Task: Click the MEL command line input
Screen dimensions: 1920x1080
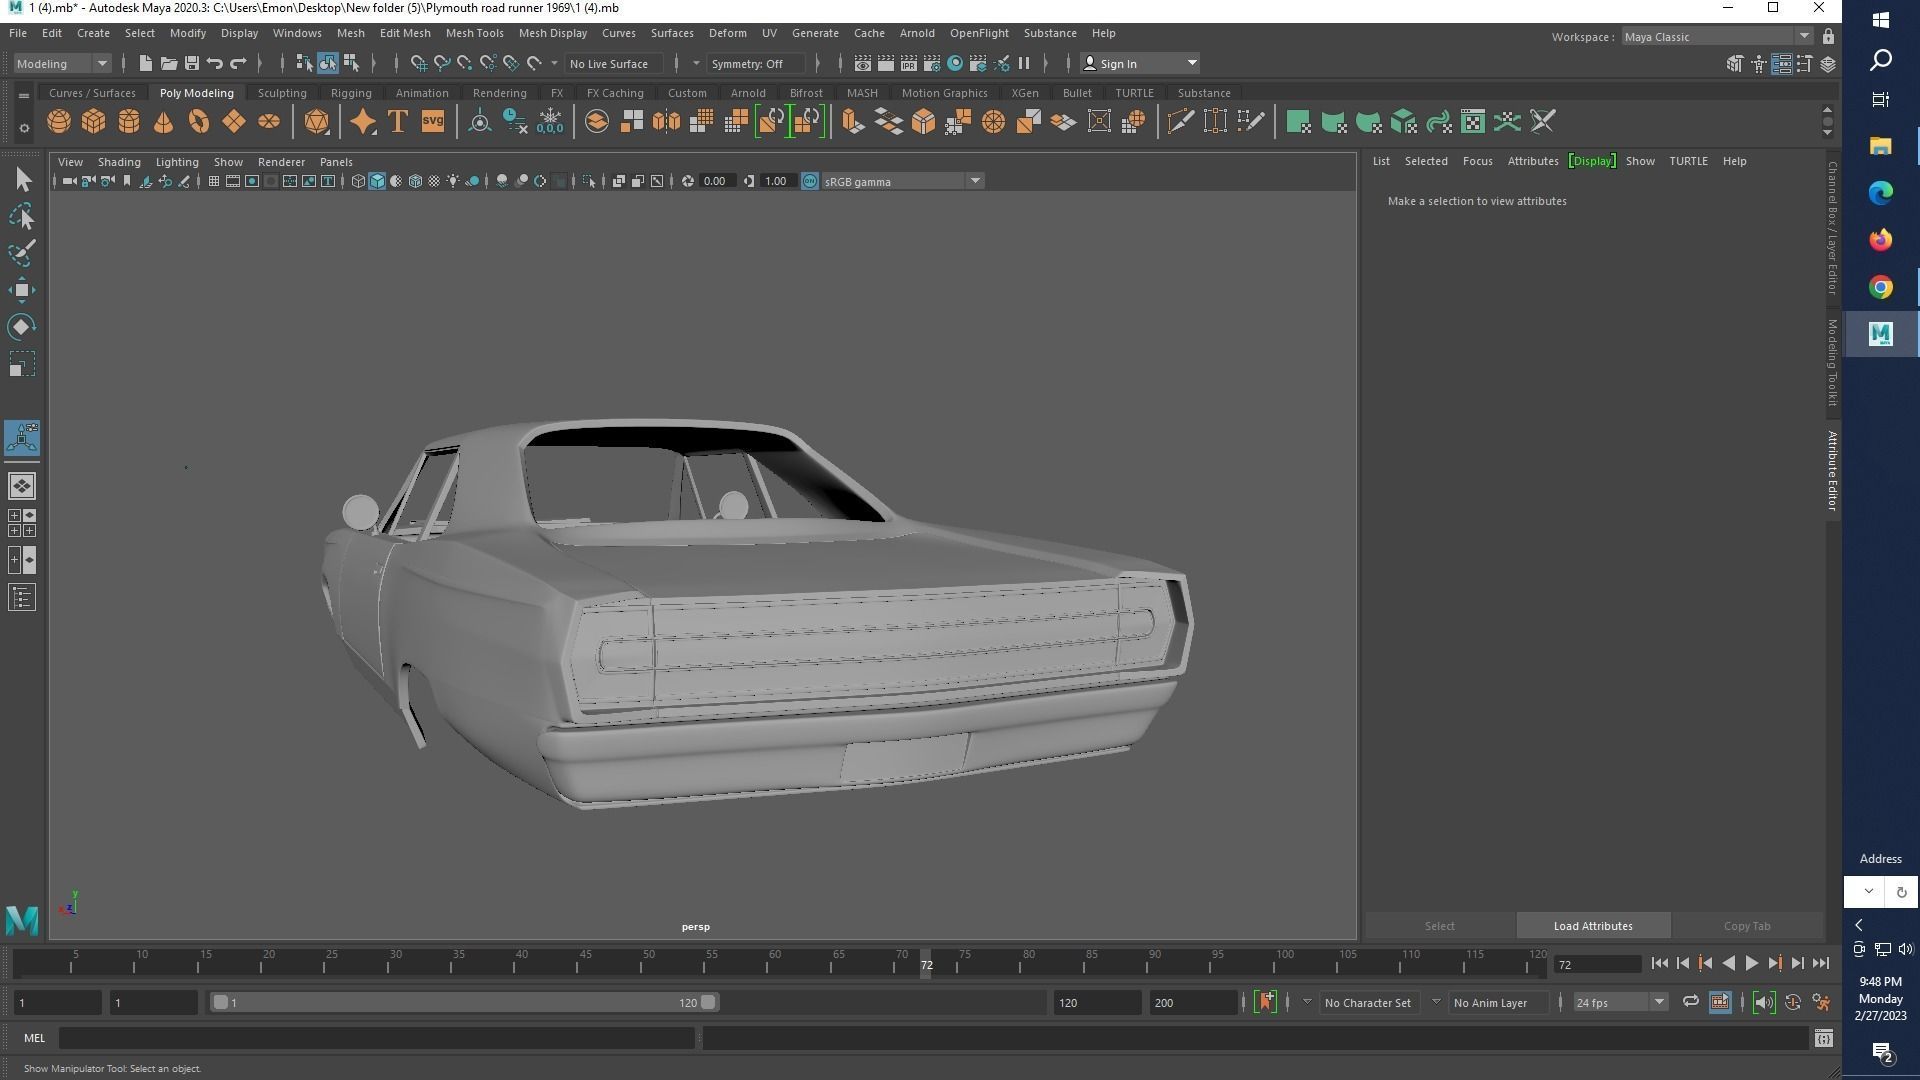Action: click(377, 1039)
